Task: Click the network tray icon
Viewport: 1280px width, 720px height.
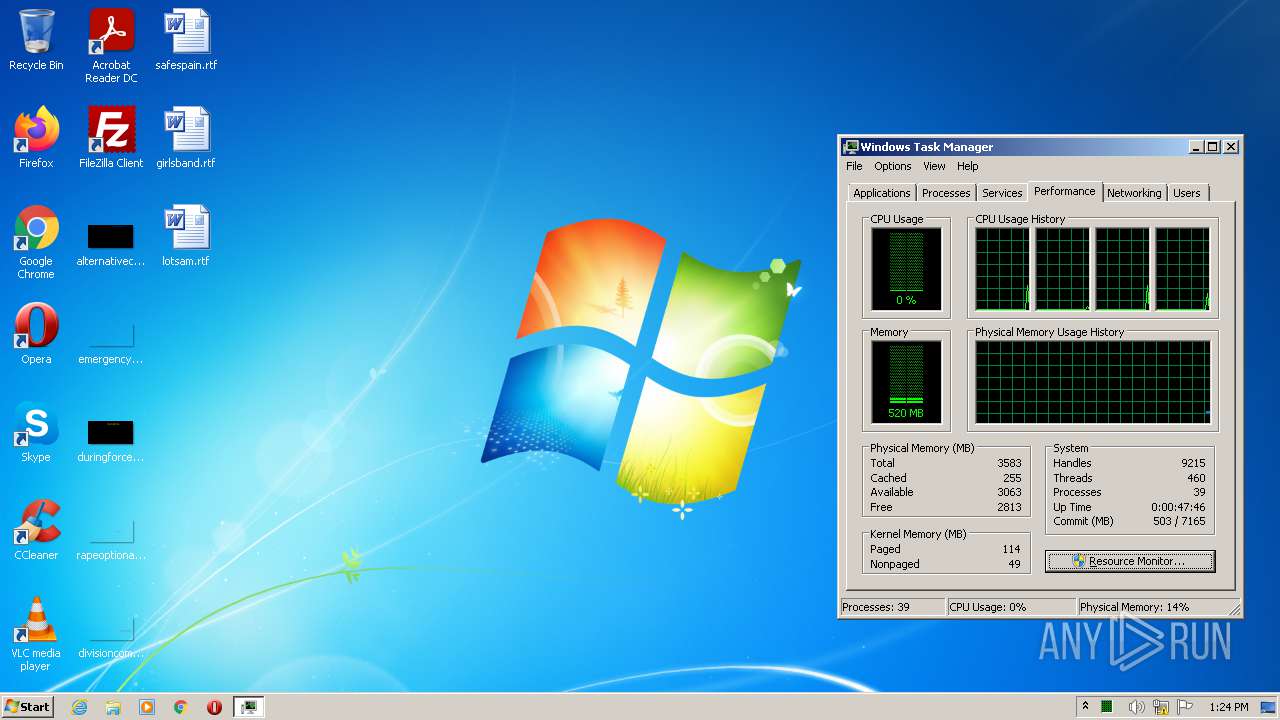Action: coord(1160,707)
